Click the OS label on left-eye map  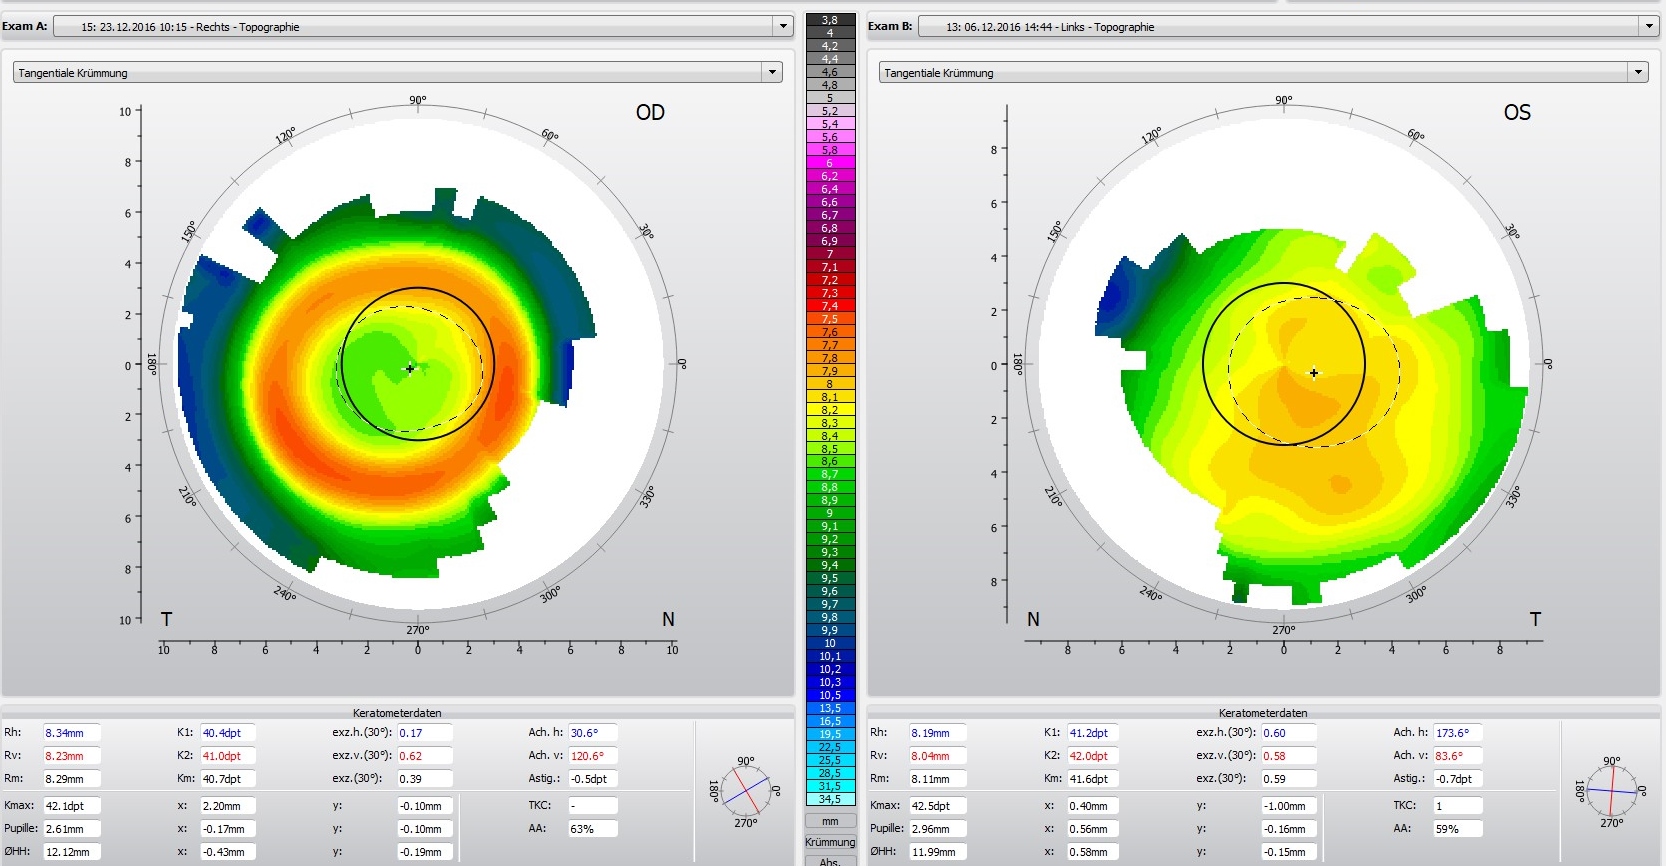pyautogui.click(x=1517, y=113)
